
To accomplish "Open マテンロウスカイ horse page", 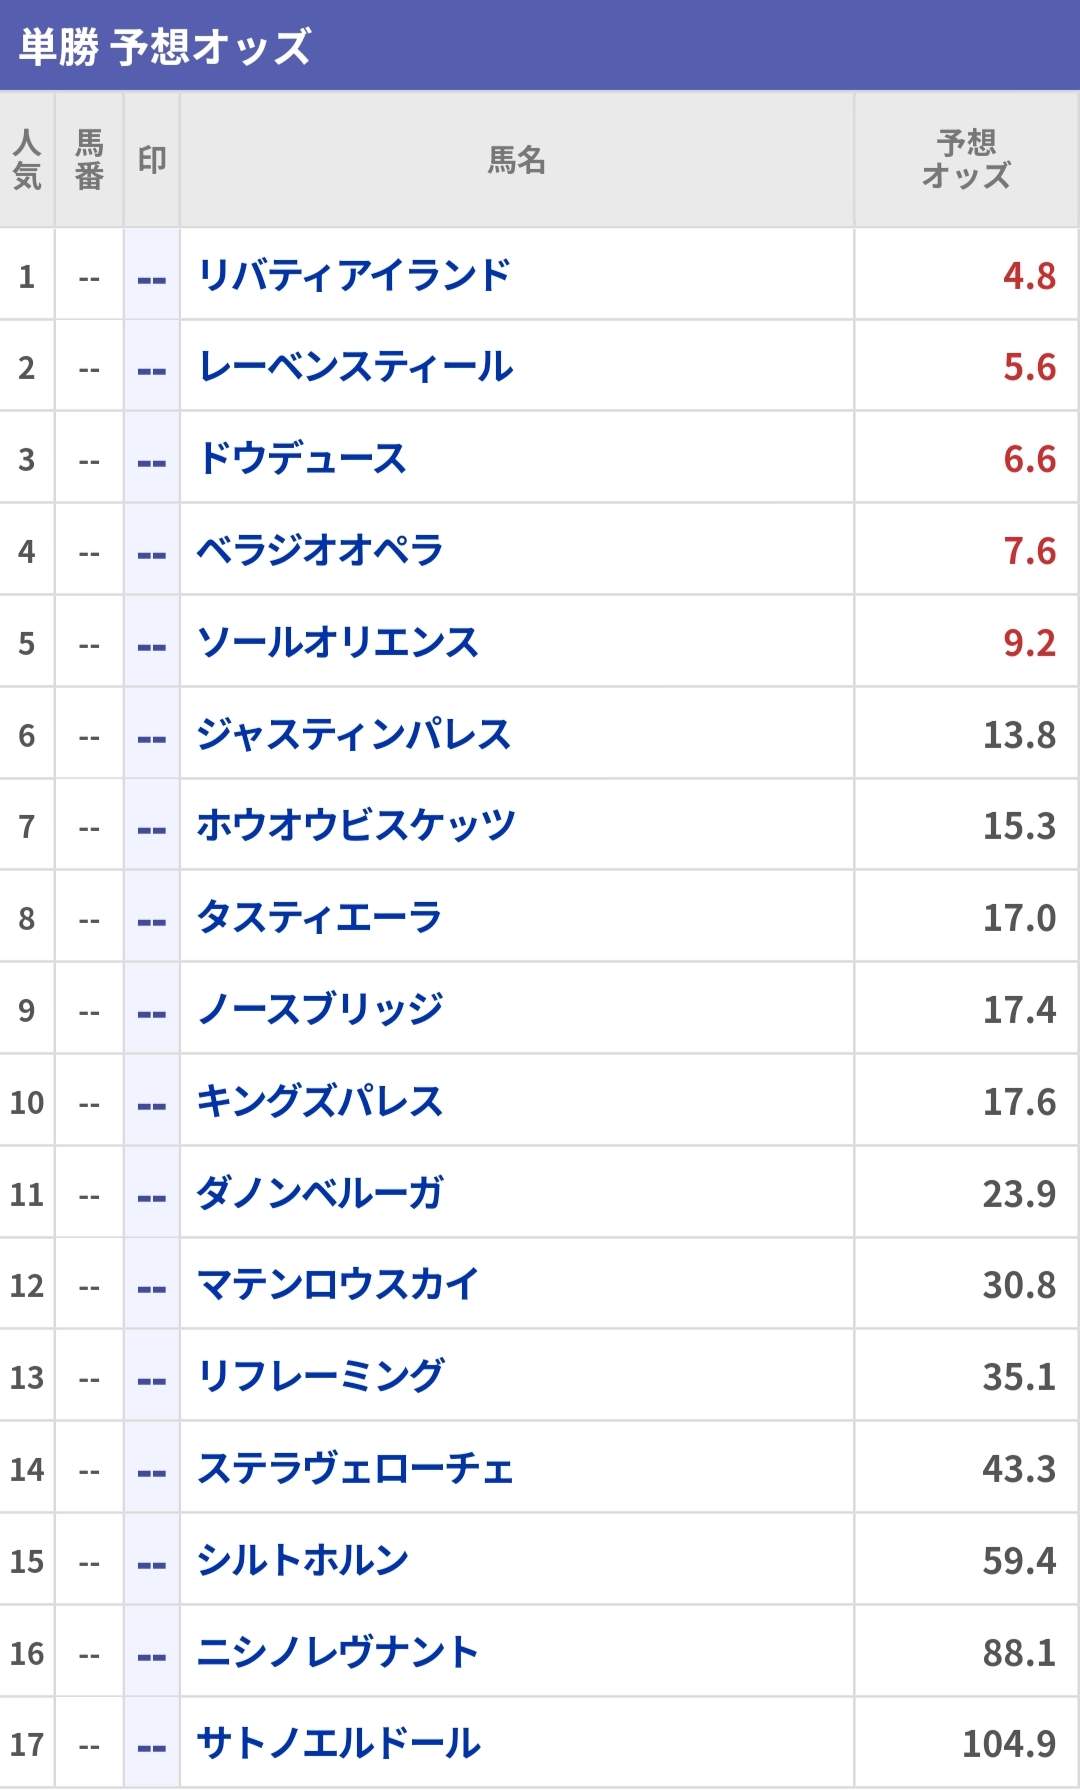I will coord(338,1285).
